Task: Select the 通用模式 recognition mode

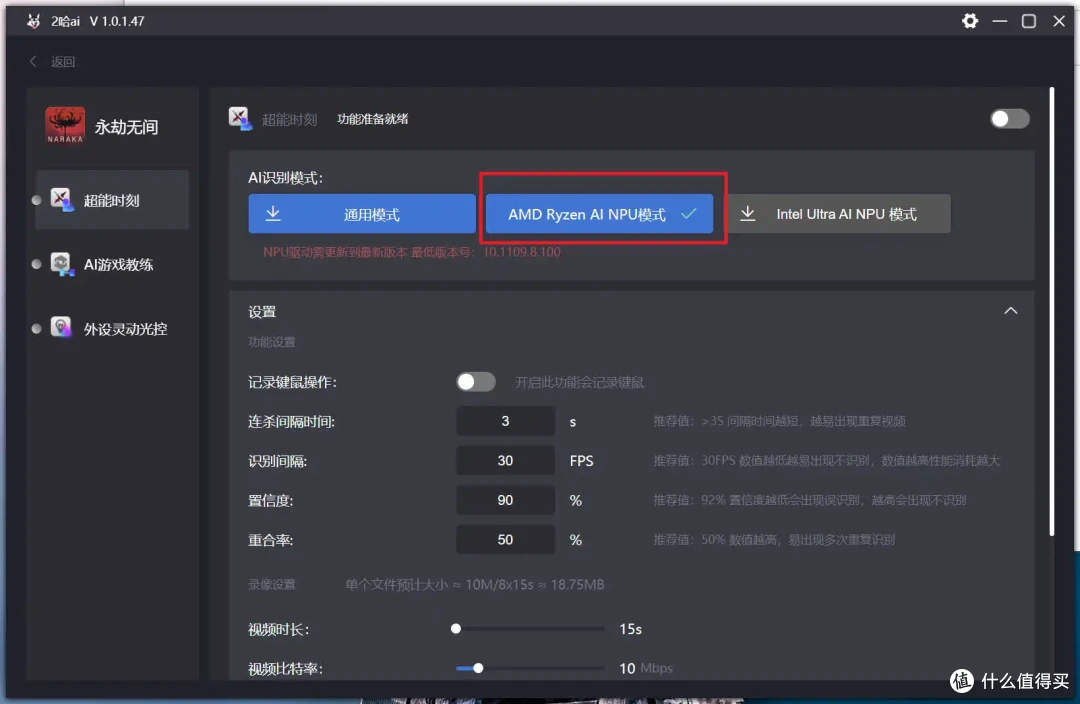Action: point(362,214)
